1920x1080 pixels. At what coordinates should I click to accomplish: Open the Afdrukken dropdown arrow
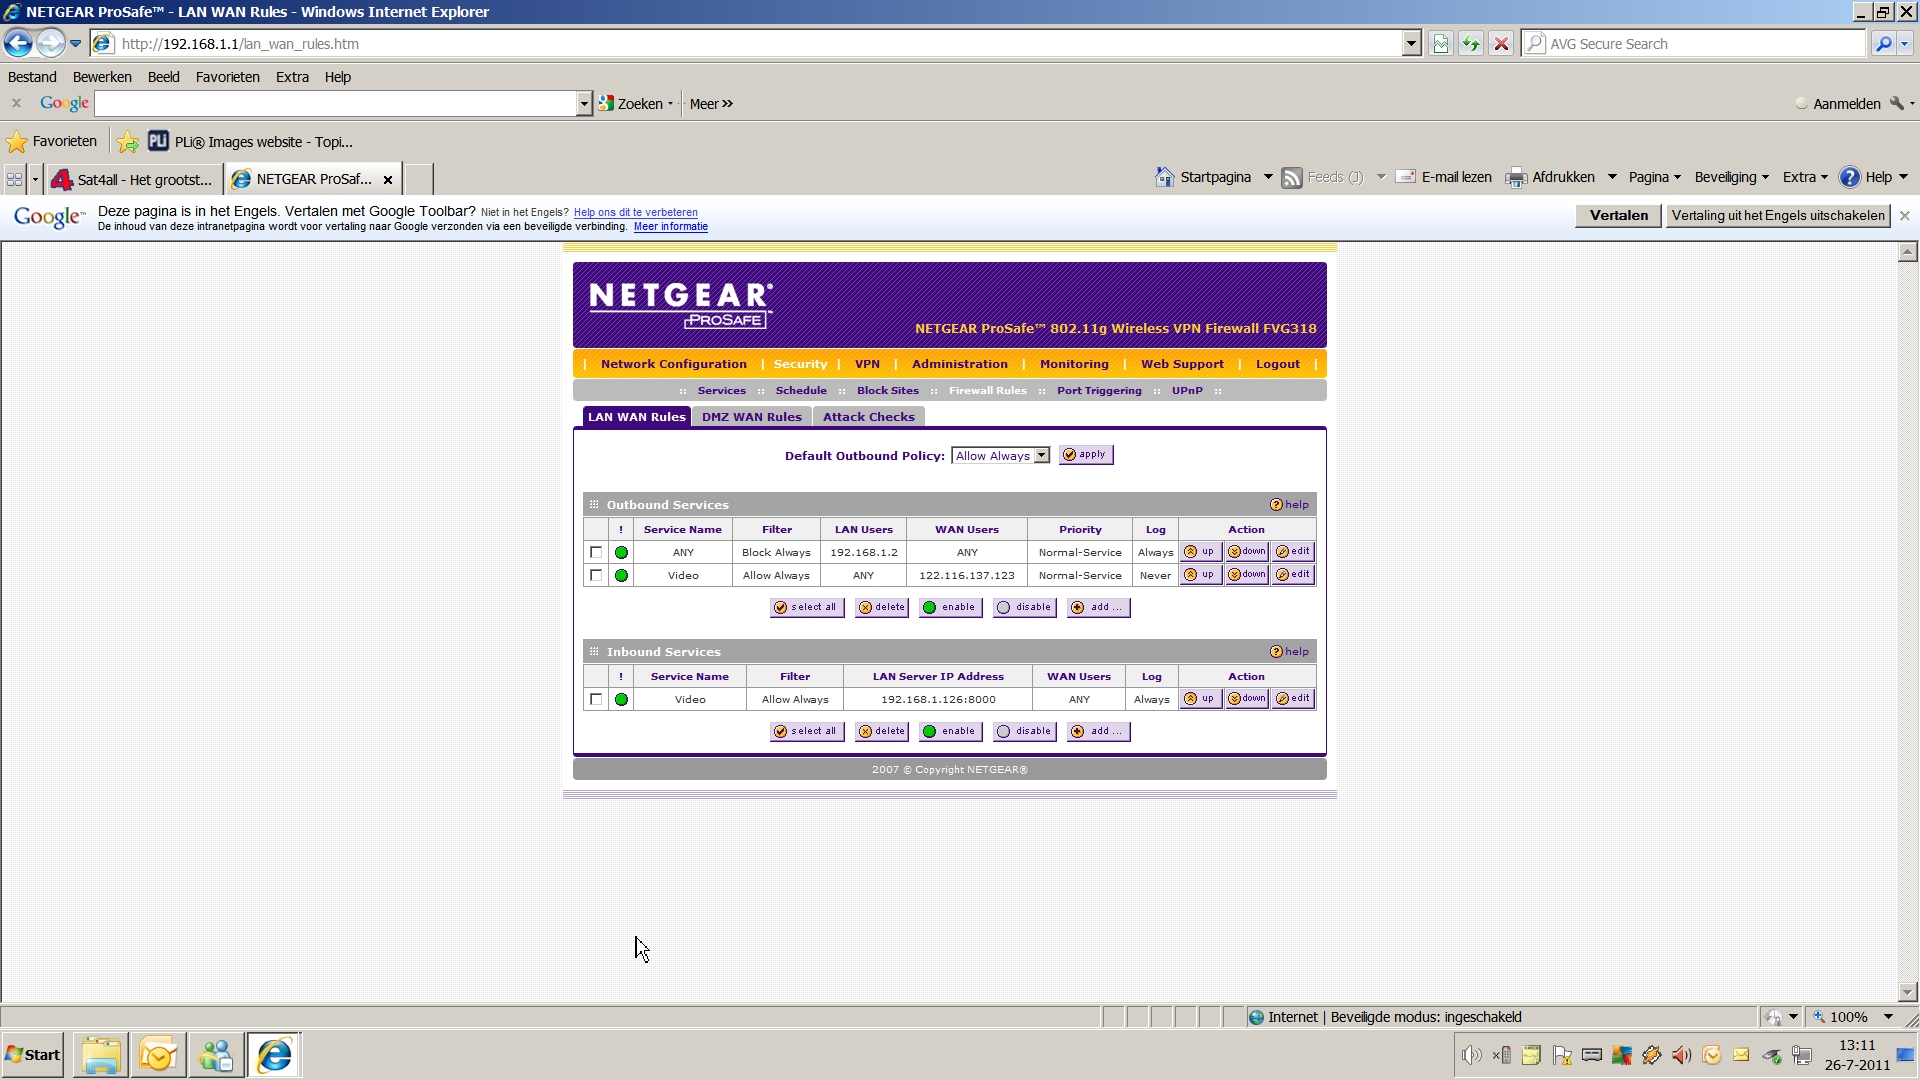pyautogui.click(x=1612, y=177)
